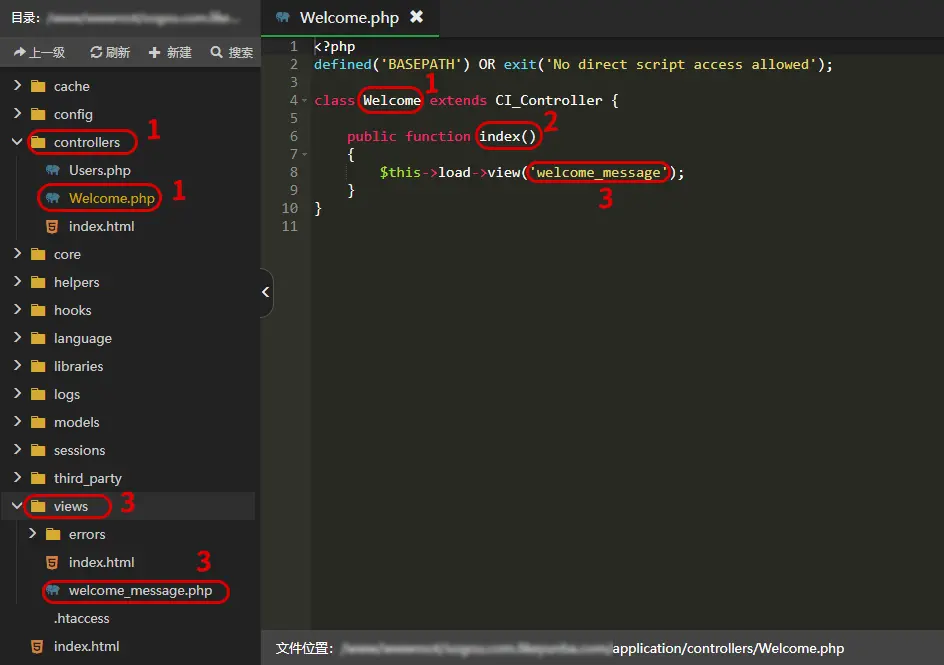944x665 pixels.
Task: Collapse the views folder chevron
Action: pos(17,506)
